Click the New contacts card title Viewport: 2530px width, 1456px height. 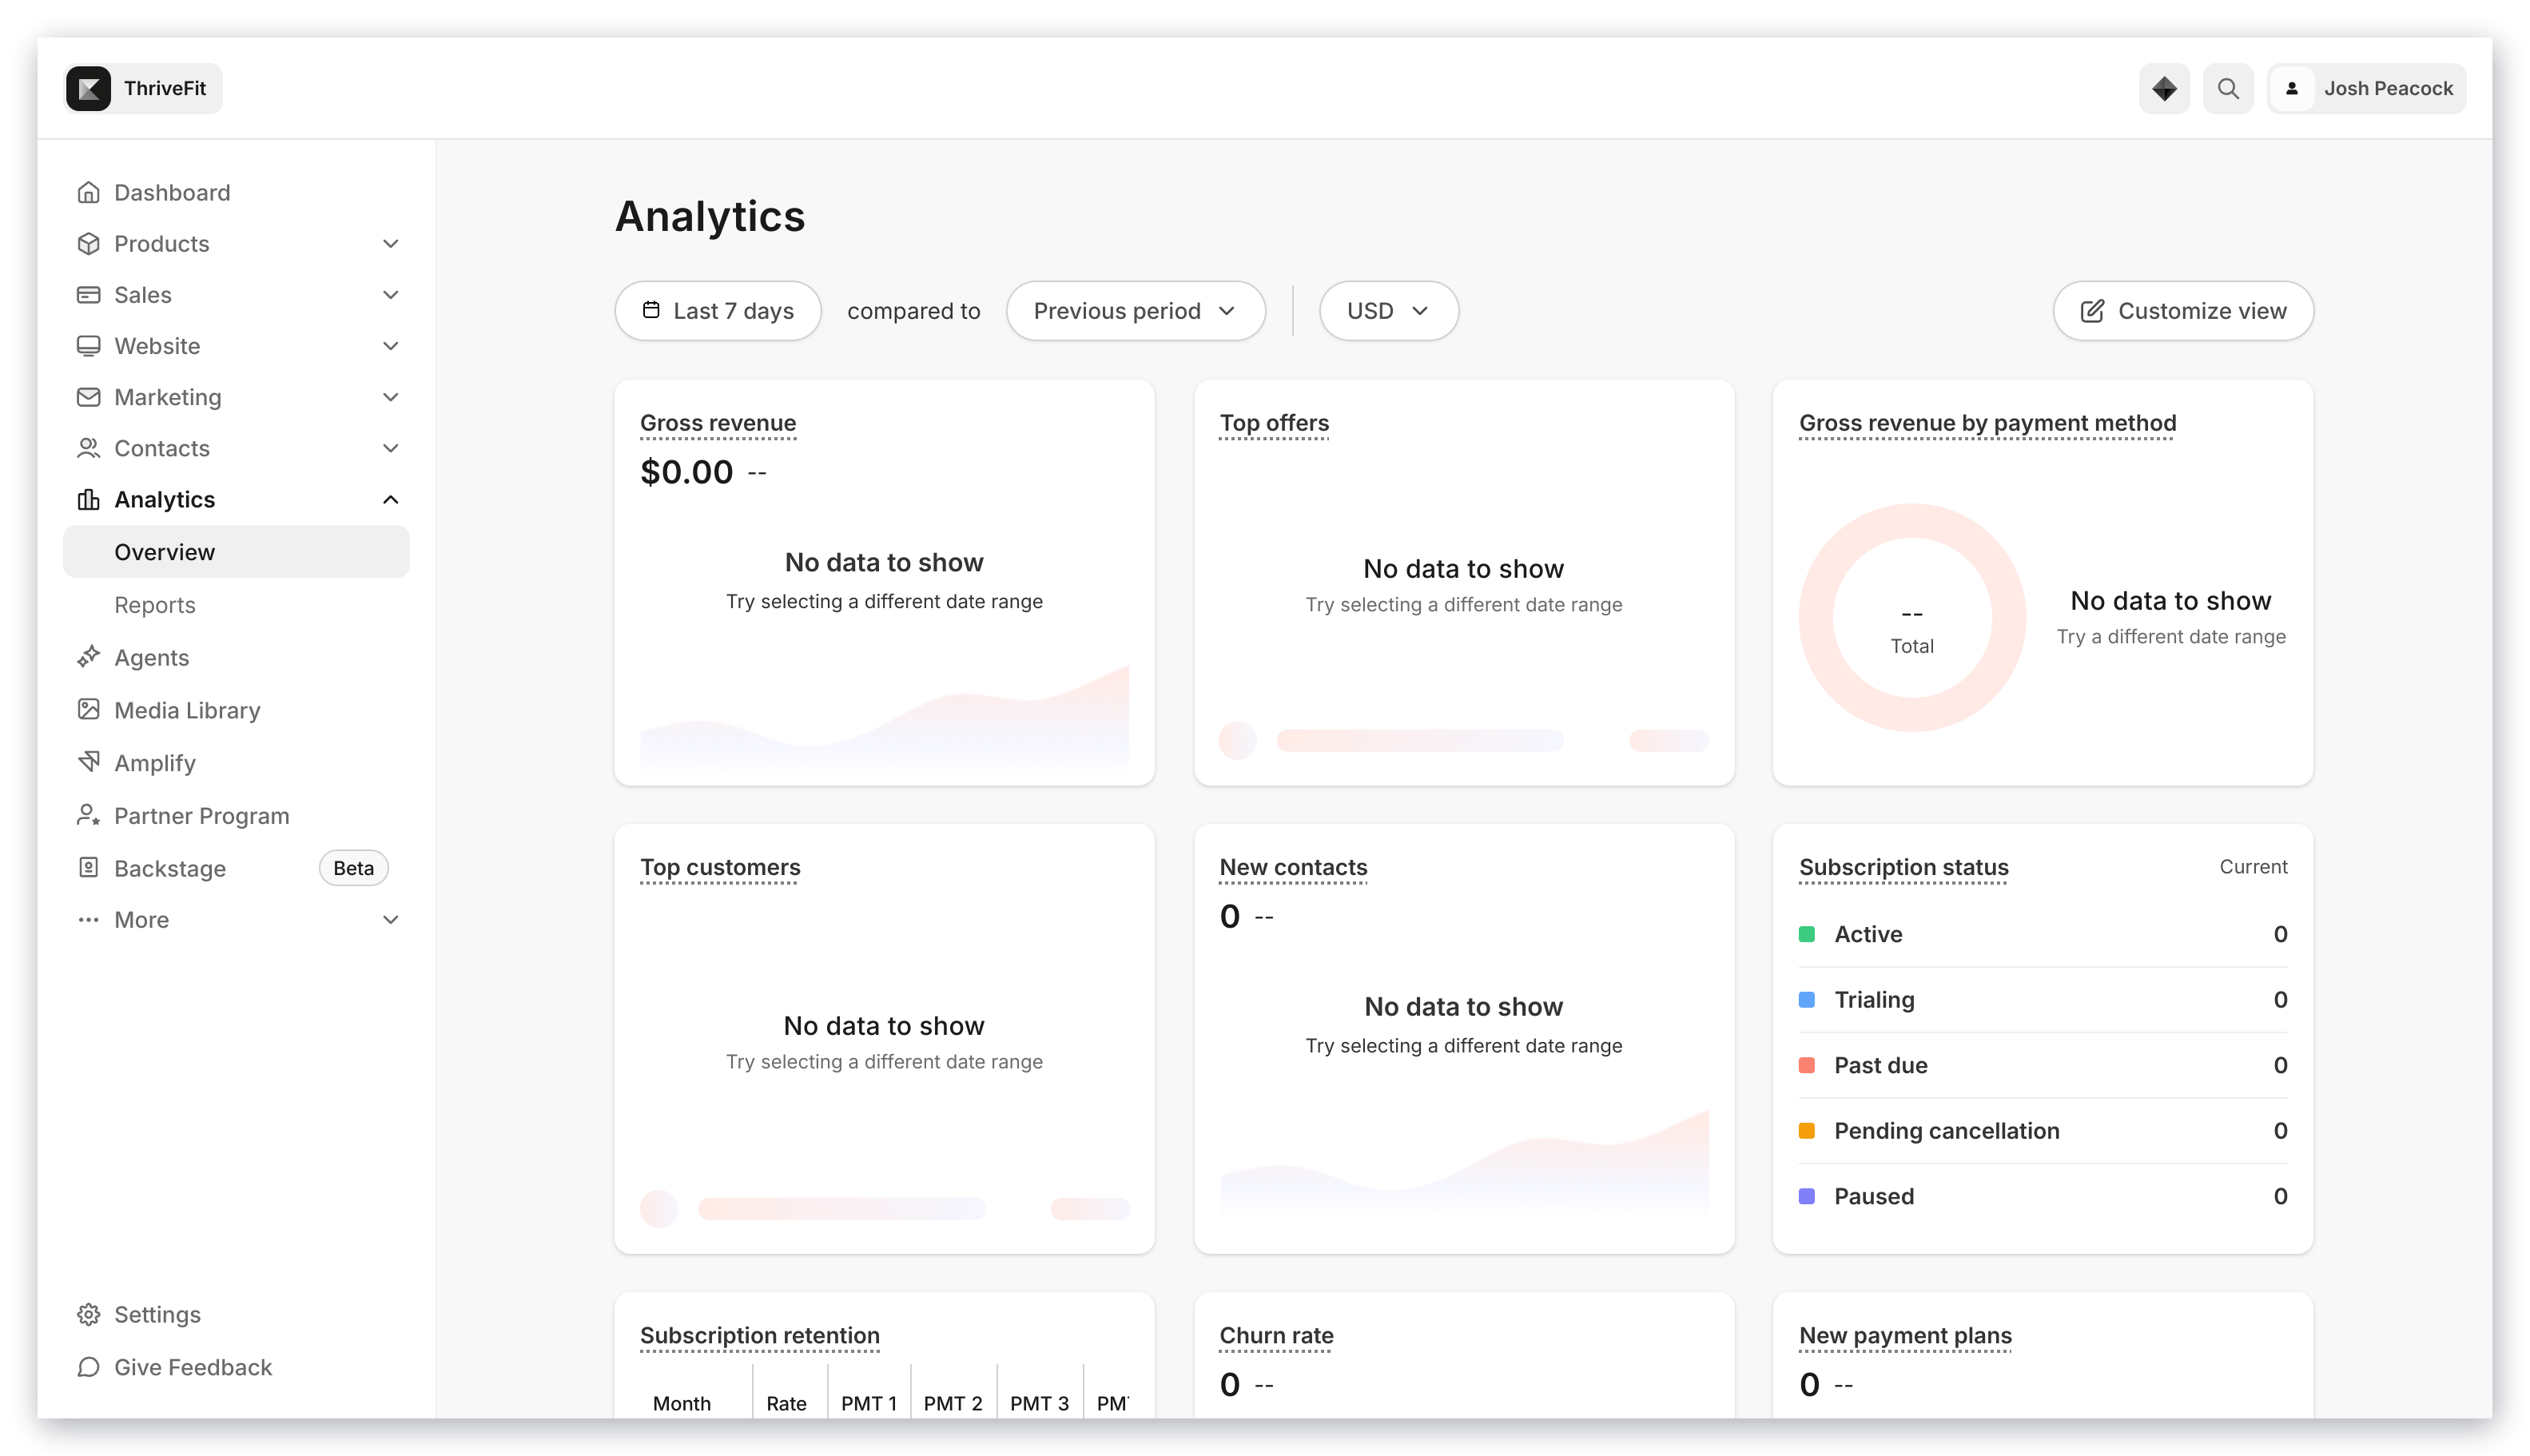coord(1293,867)
